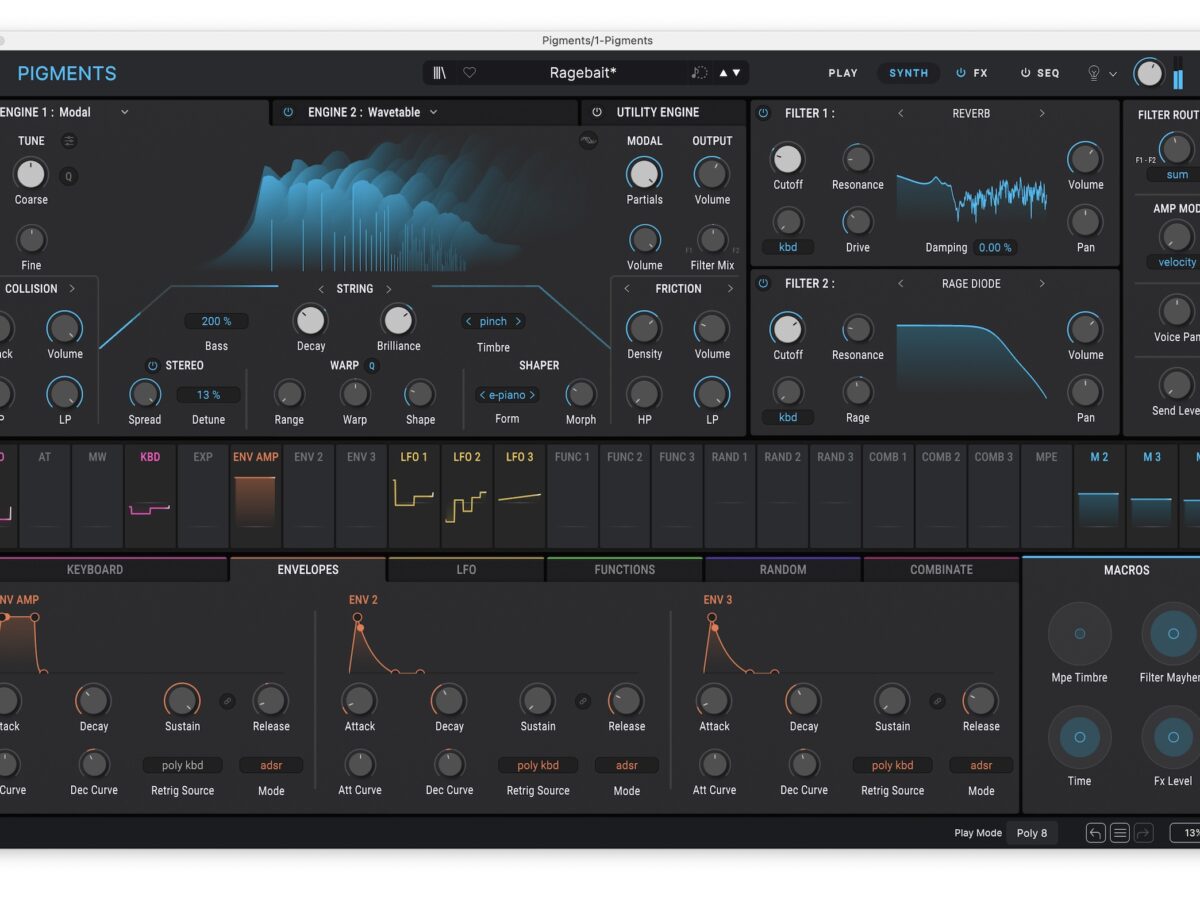Viewport: 1200px width, 900px height.
Task: Click the Filter 2 Cutoff knob
Action: tap(787, 329)
